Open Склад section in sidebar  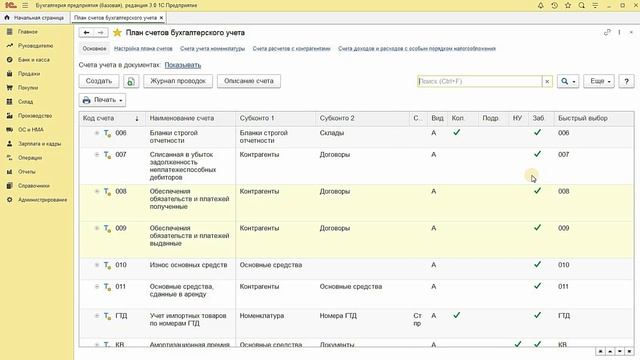(x=25, y=102)
